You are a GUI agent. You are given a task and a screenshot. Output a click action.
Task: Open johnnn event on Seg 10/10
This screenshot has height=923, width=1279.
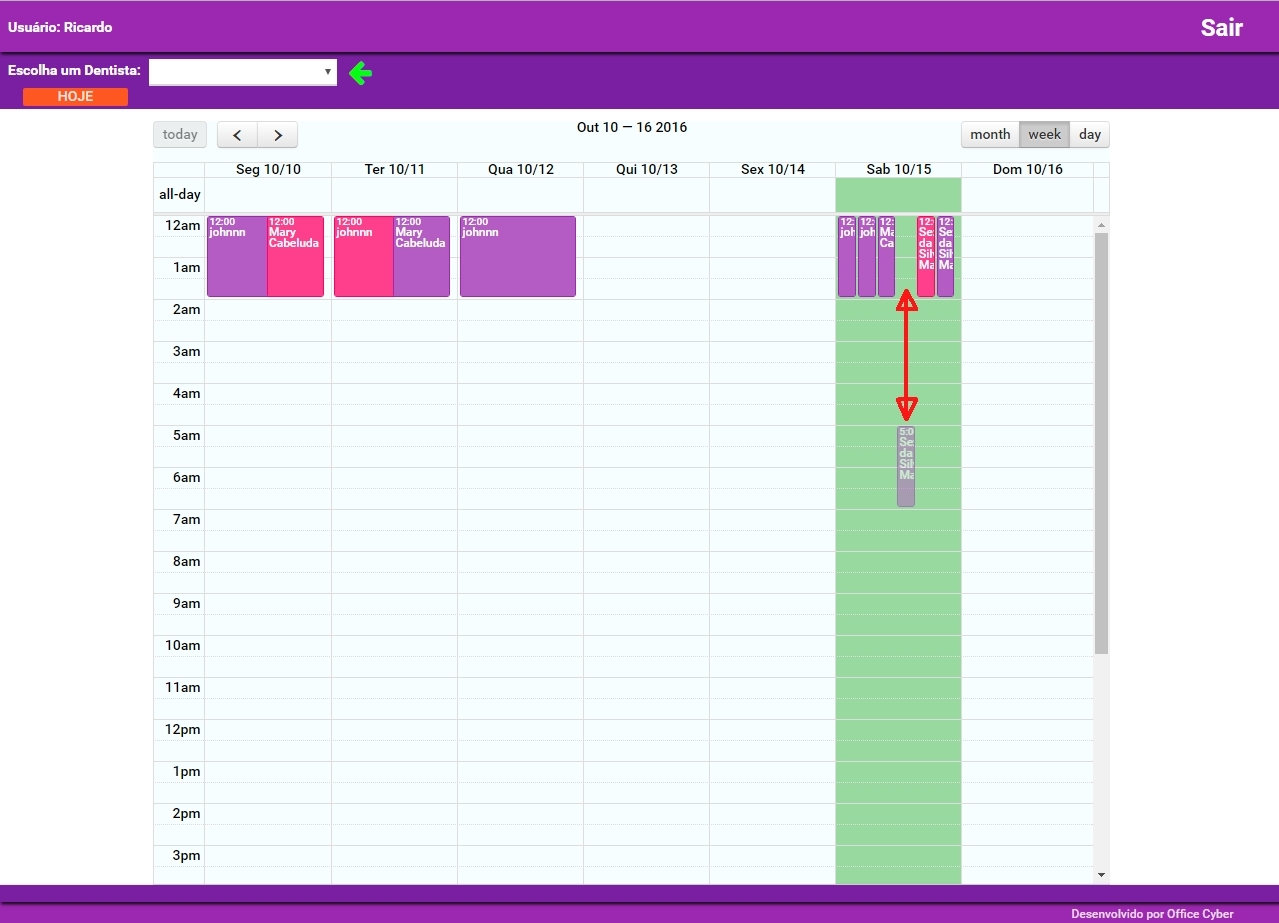(237, 256)
